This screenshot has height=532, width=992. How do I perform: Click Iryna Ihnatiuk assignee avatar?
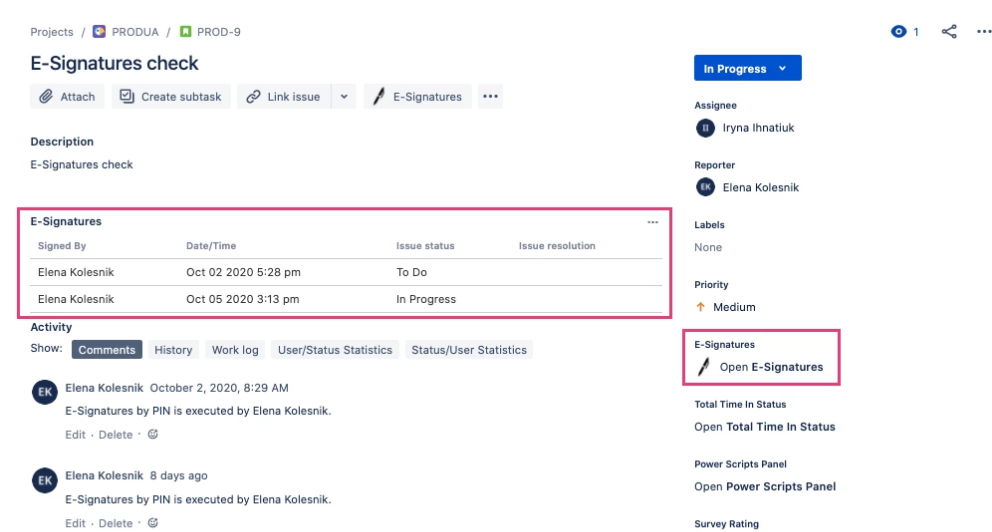705,128
